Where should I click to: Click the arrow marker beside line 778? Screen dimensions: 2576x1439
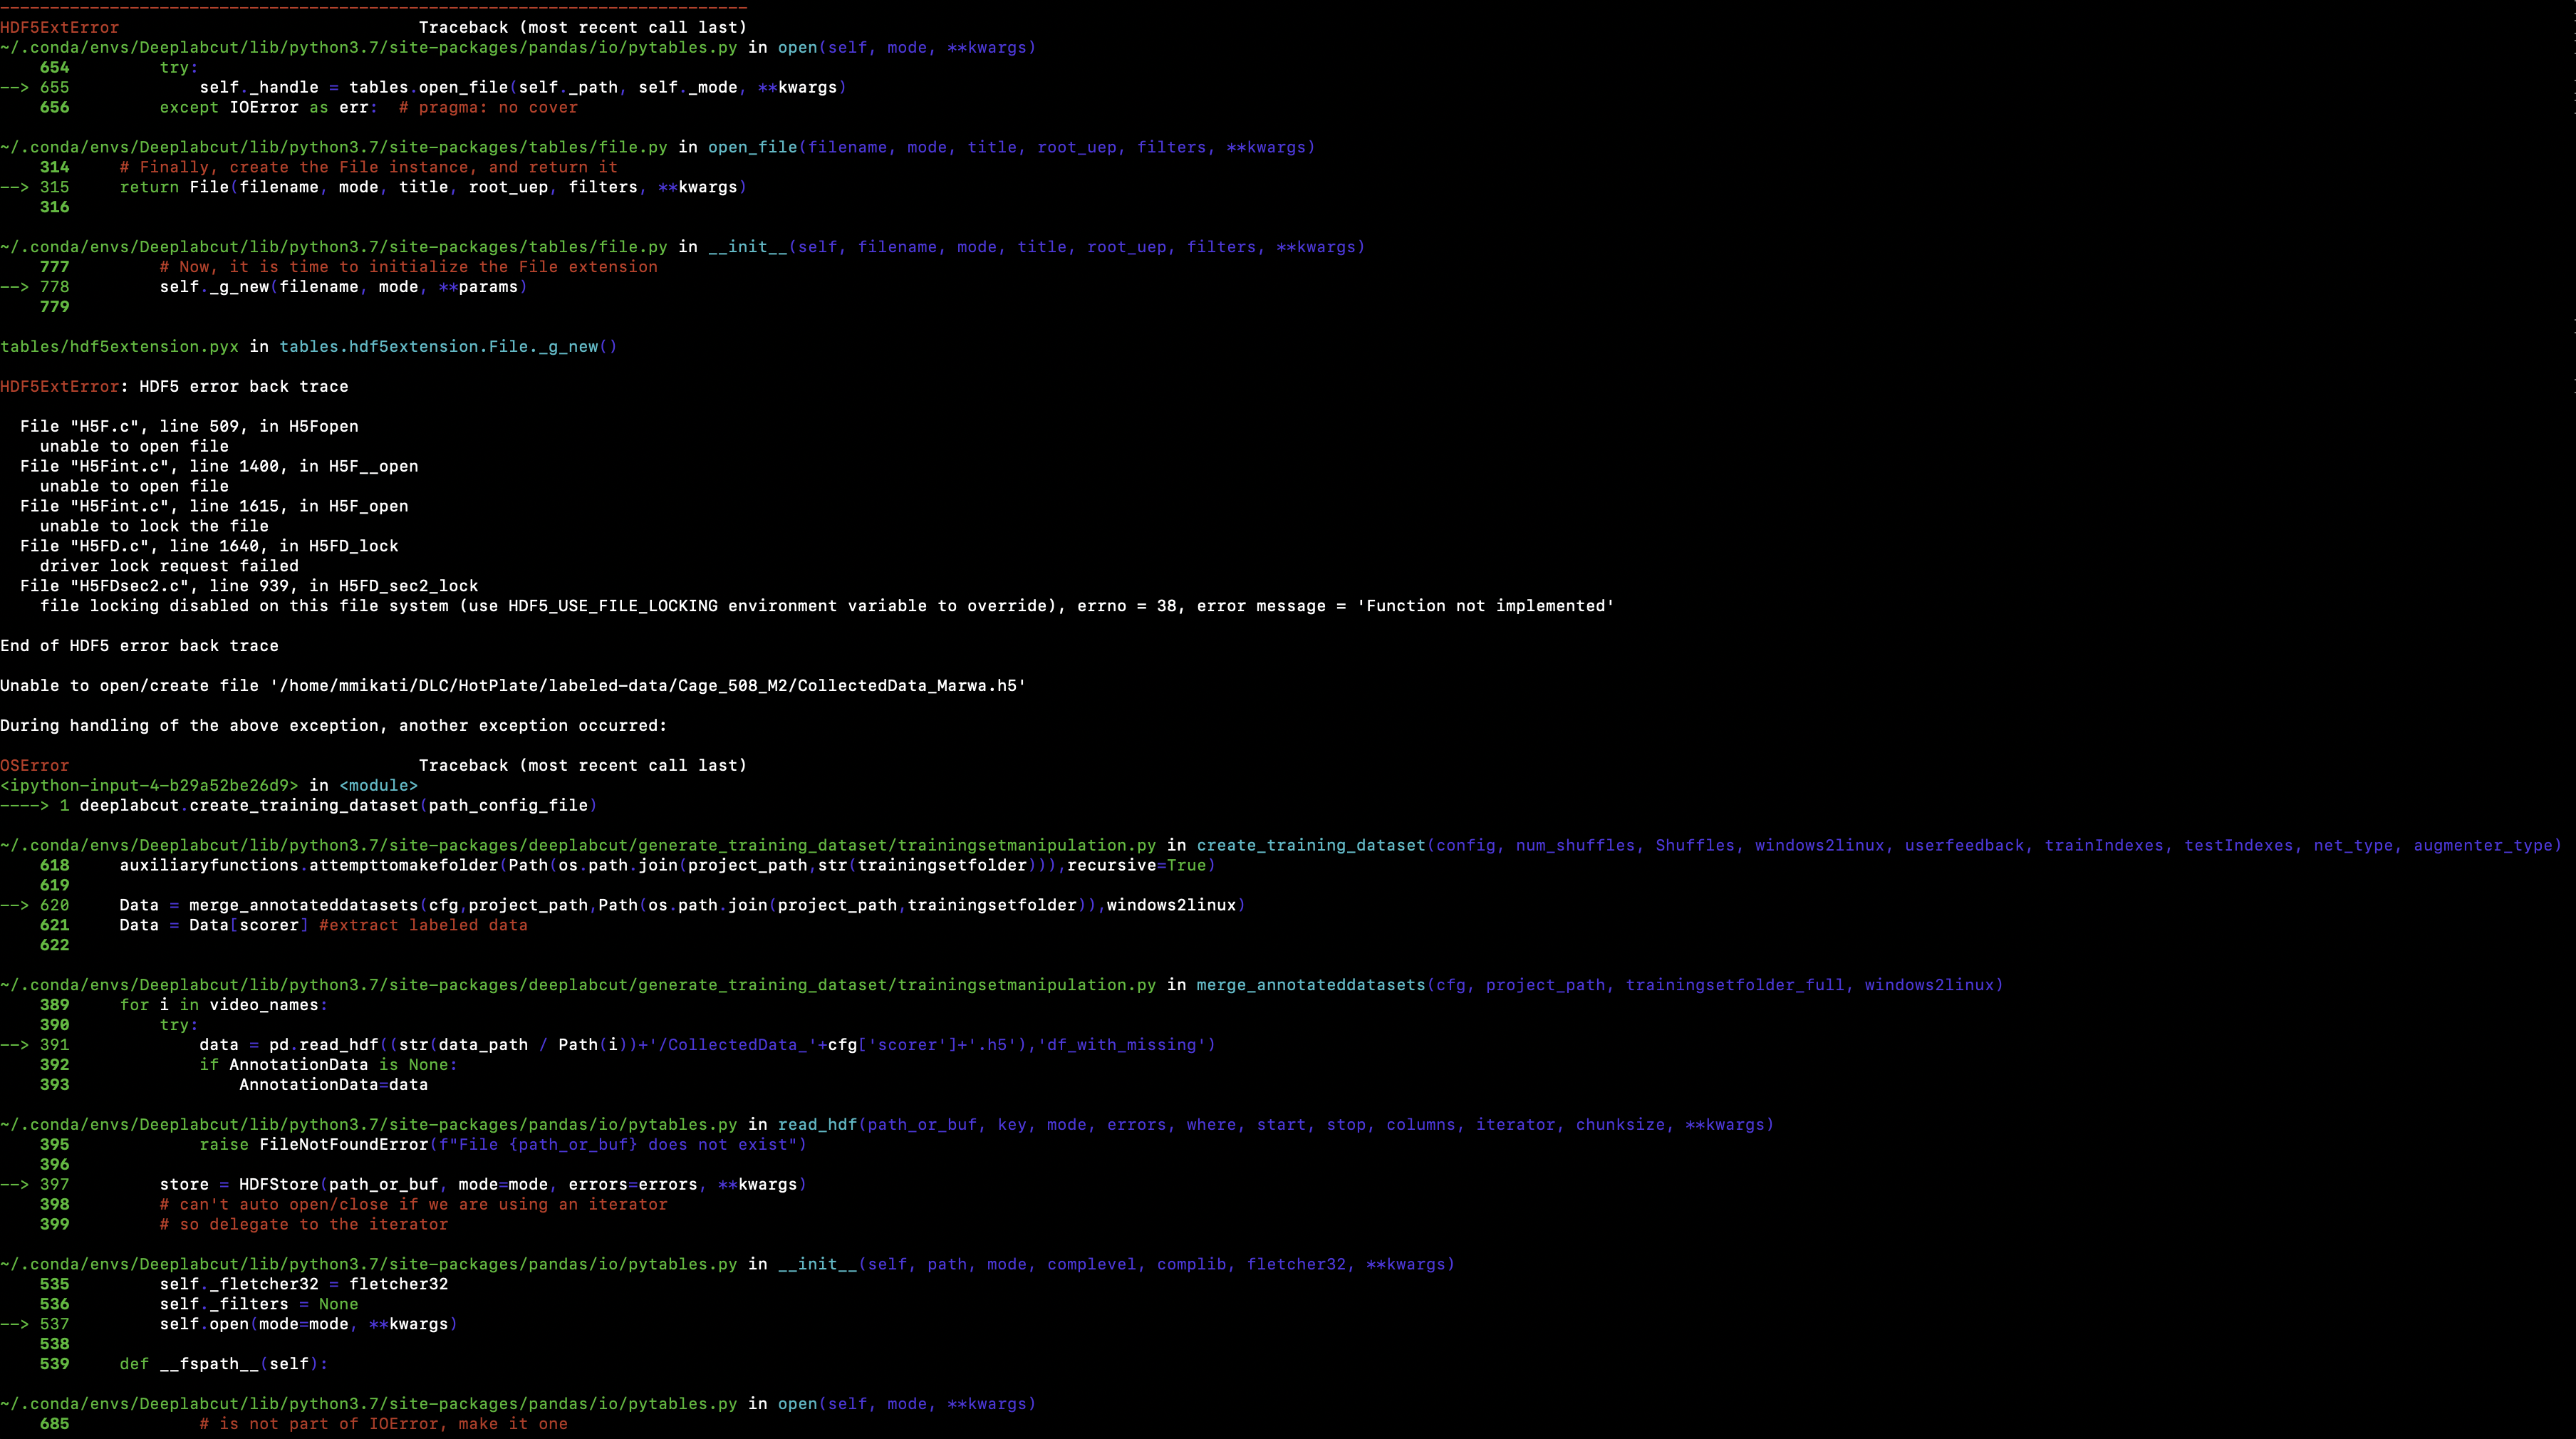click(x=14, y=287)
